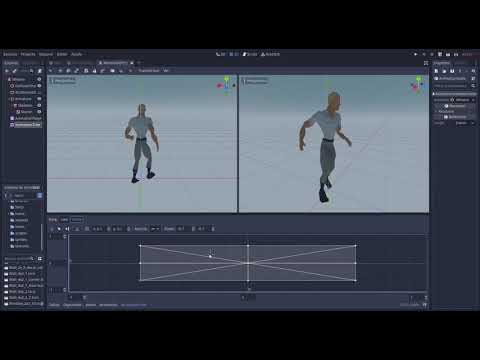
Task: Select the highlighted AnimationTree node
Action: [x=25, y=125]
